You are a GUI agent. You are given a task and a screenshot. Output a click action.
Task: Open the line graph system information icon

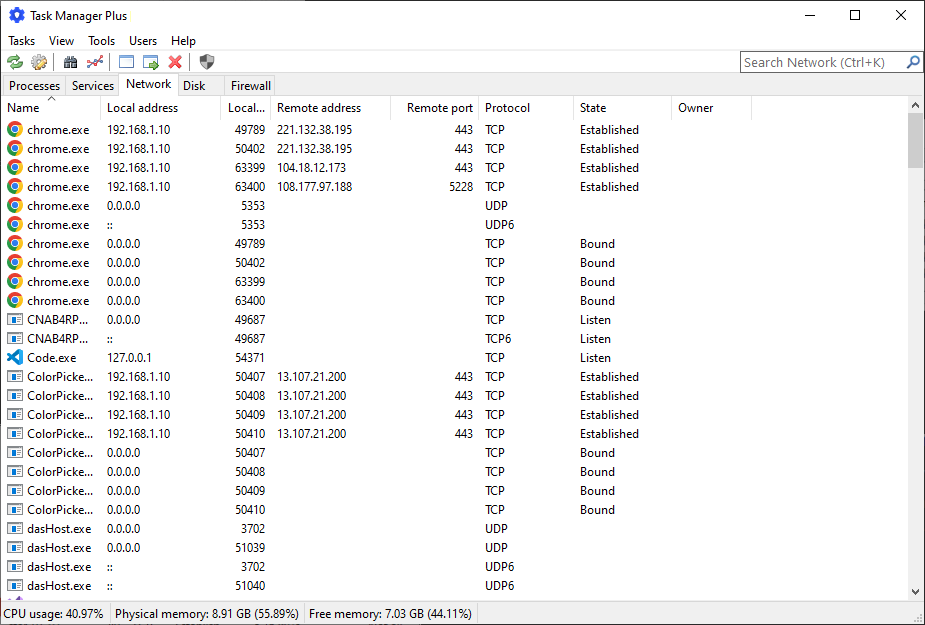(94, 62)
